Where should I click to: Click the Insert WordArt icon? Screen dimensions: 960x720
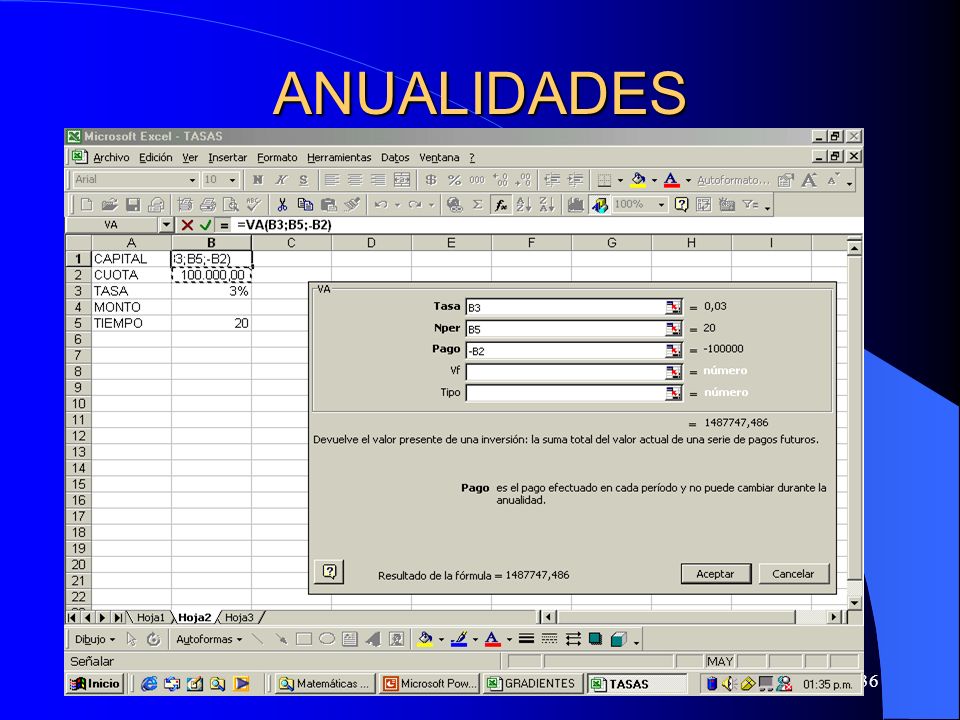(x=373, y=639)
